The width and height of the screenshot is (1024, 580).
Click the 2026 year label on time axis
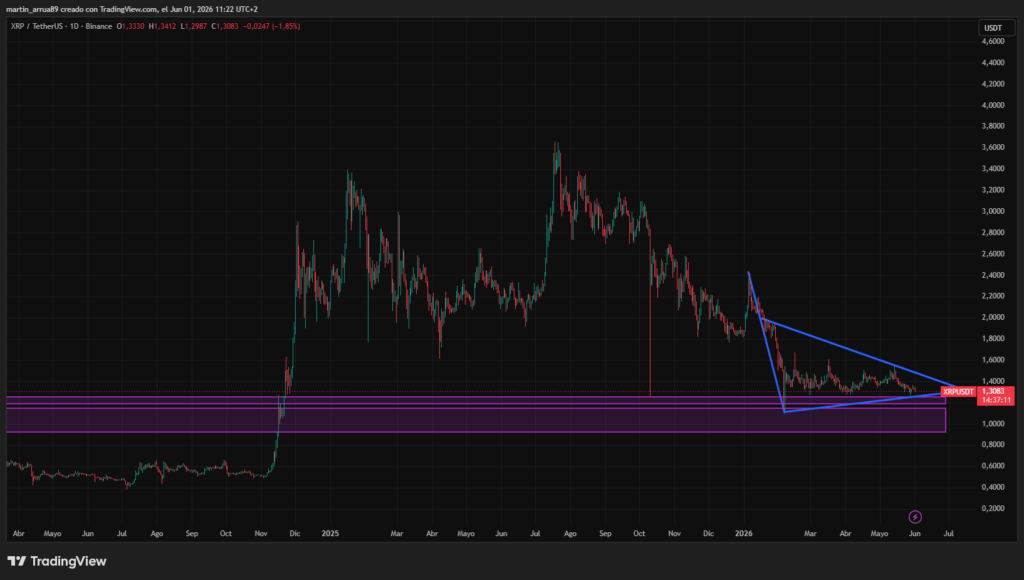point(744,534)
